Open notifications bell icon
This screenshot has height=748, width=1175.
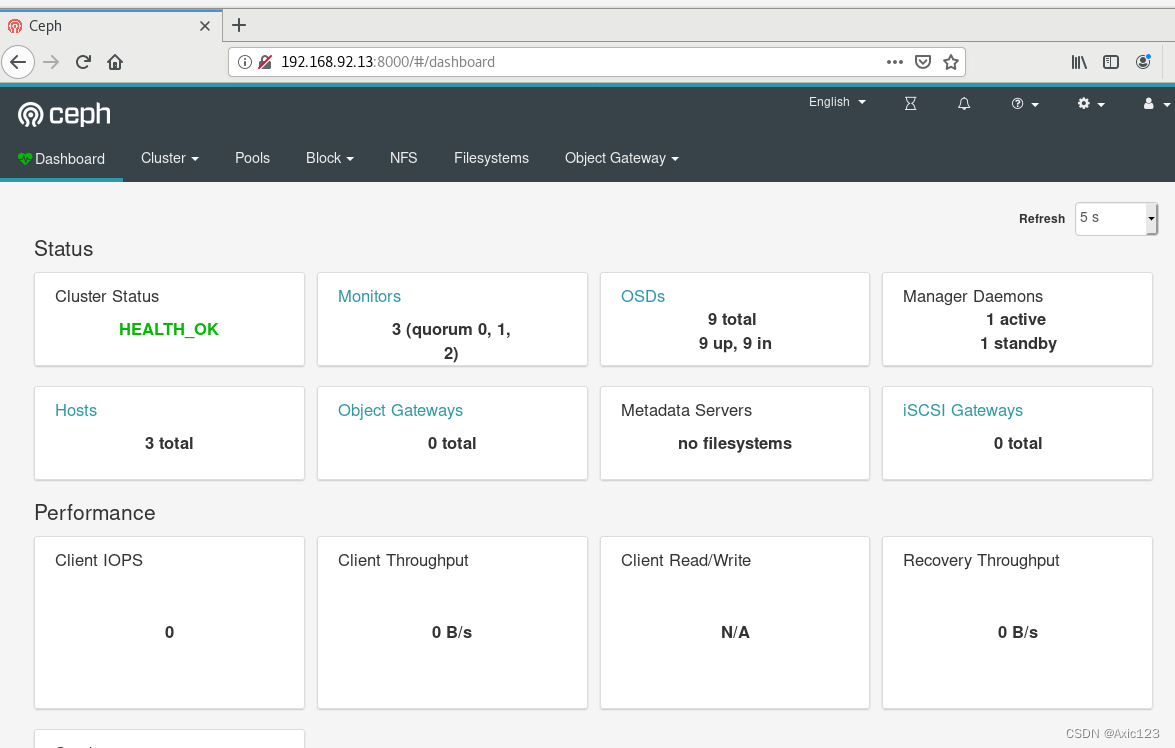[964, 103]
